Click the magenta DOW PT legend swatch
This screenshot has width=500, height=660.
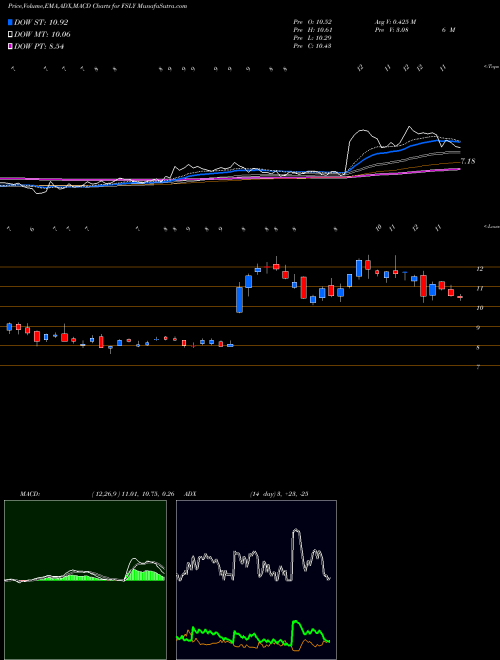(x=10, y=47)
